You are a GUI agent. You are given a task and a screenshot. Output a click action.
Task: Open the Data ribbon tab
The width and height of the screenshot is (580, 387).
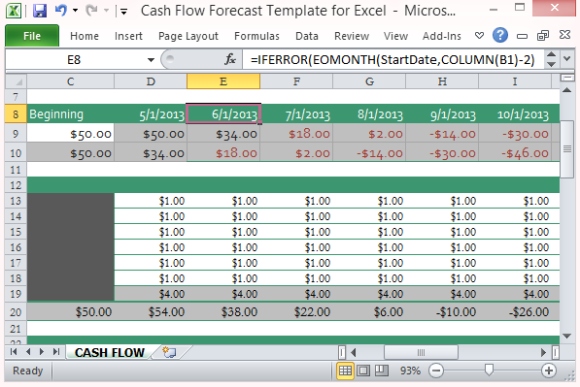[x=307, y=36]
